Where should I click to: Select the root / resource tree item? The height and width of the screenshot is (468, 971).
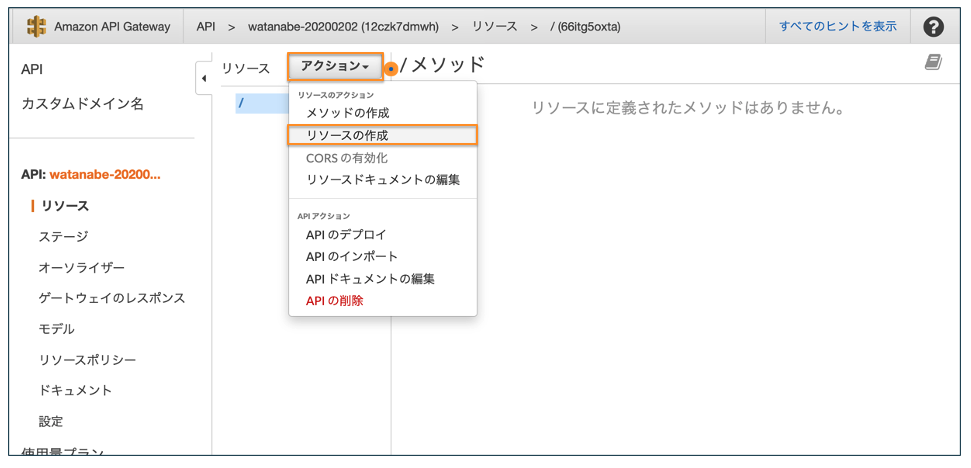tap(263, 103)
